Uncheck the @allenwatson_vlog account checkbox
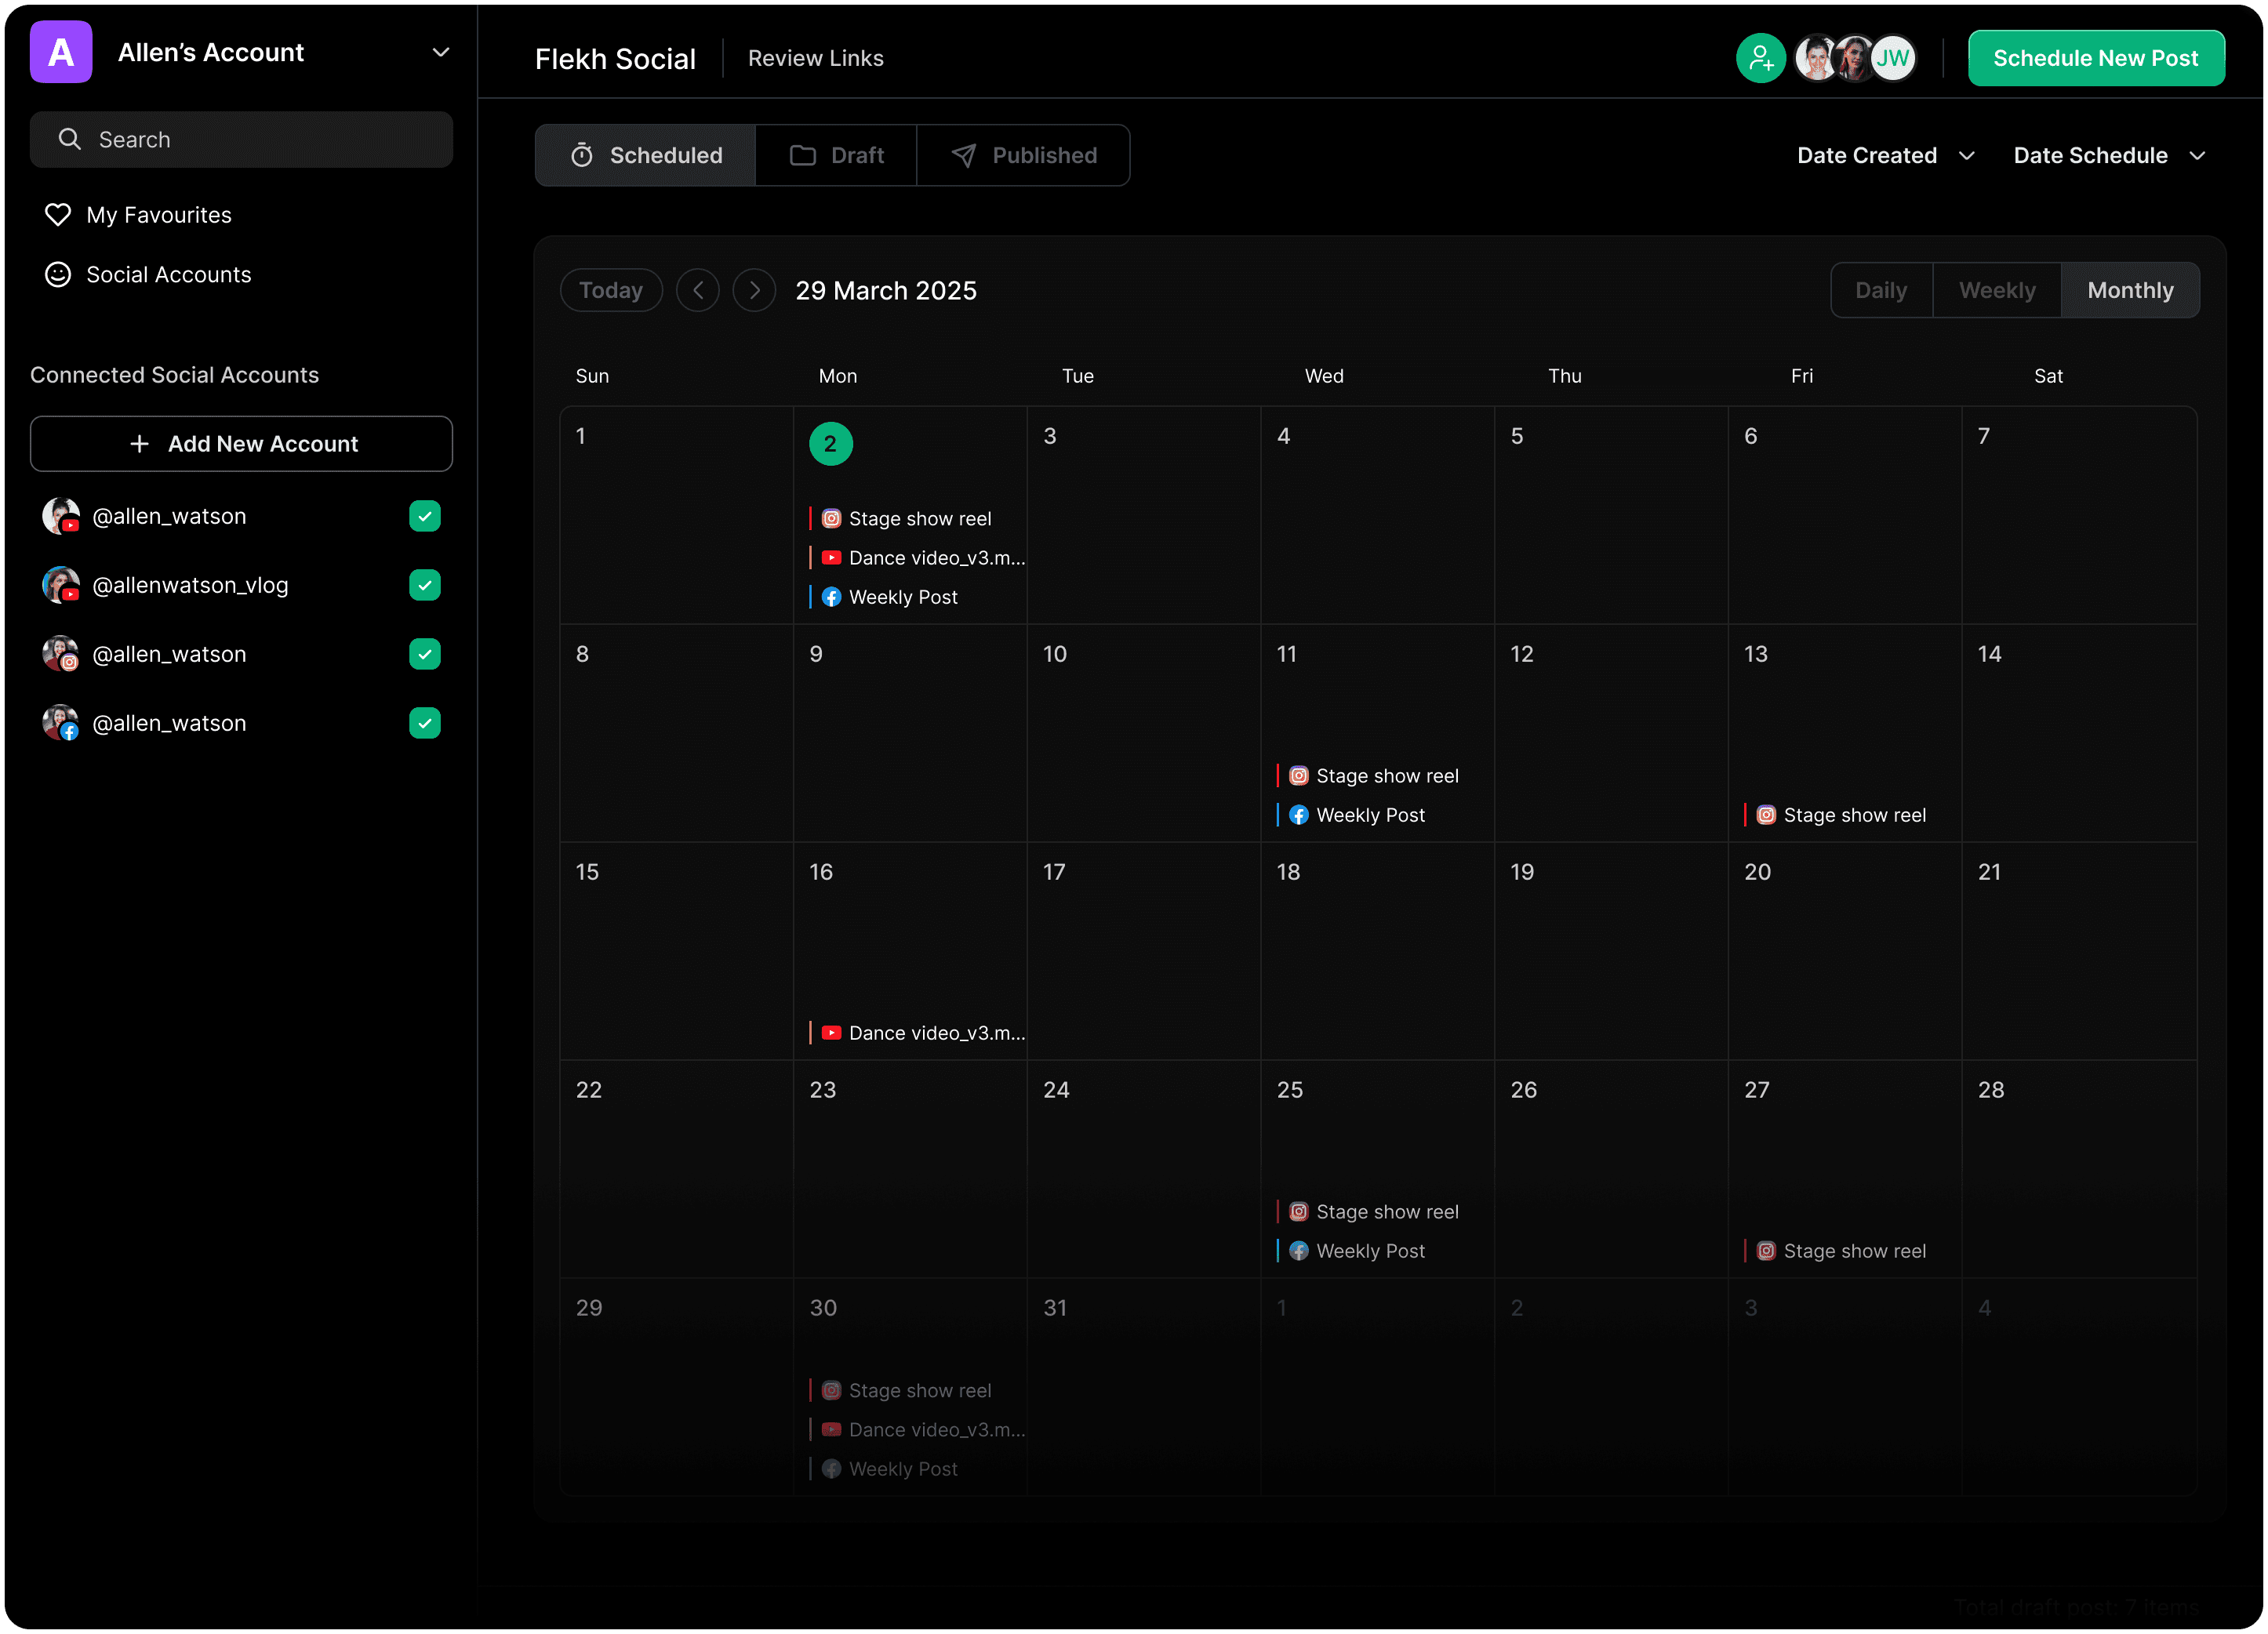Screen dimensions: 2268x1634 425,585
